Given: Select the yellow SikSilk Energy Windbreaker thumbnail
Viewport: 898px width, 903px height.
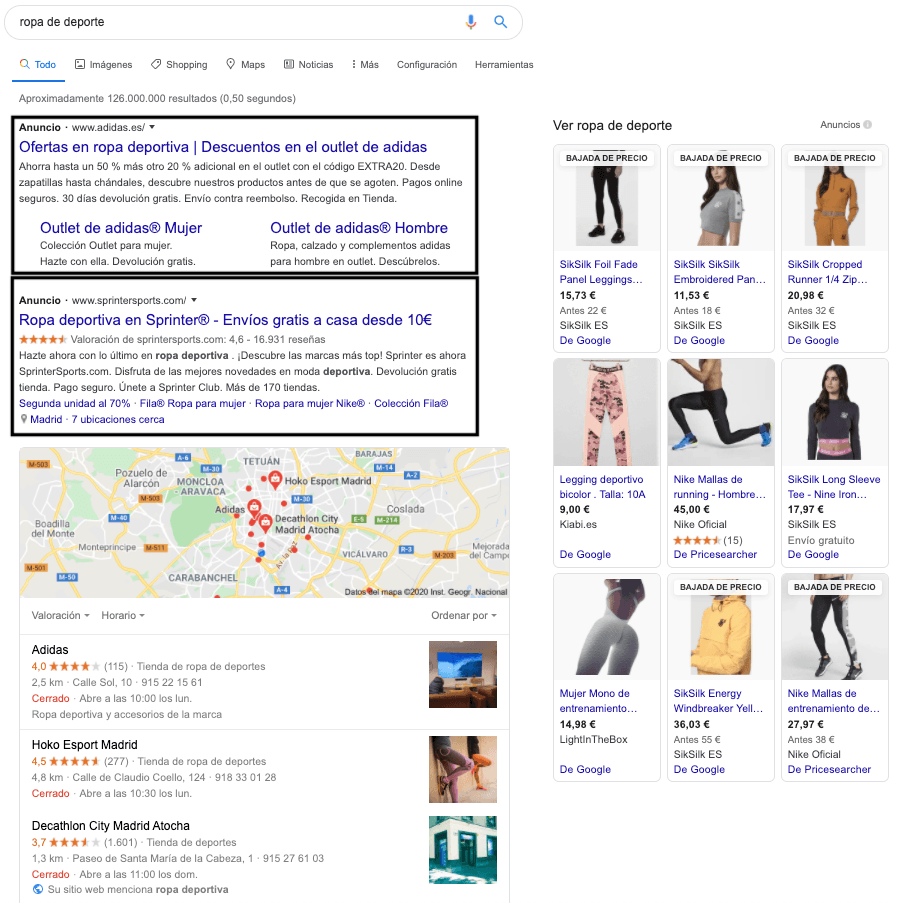Looking at the screenshot, I should click(718, 626).
